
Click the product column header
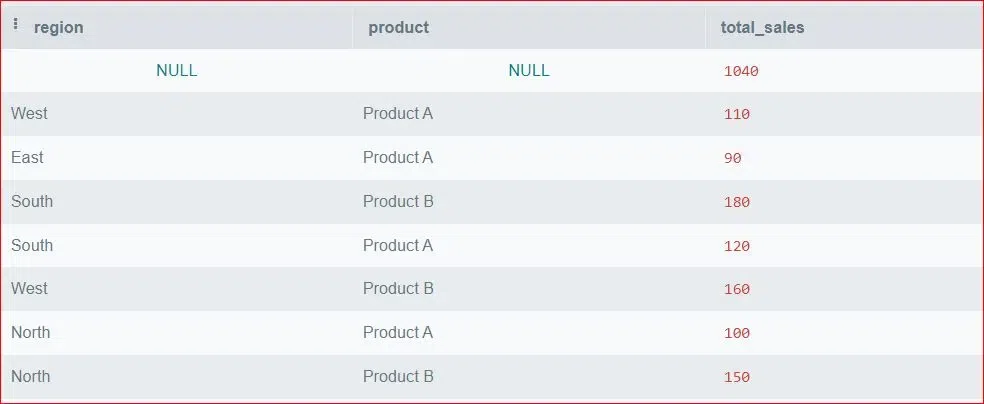pos(398,27)
